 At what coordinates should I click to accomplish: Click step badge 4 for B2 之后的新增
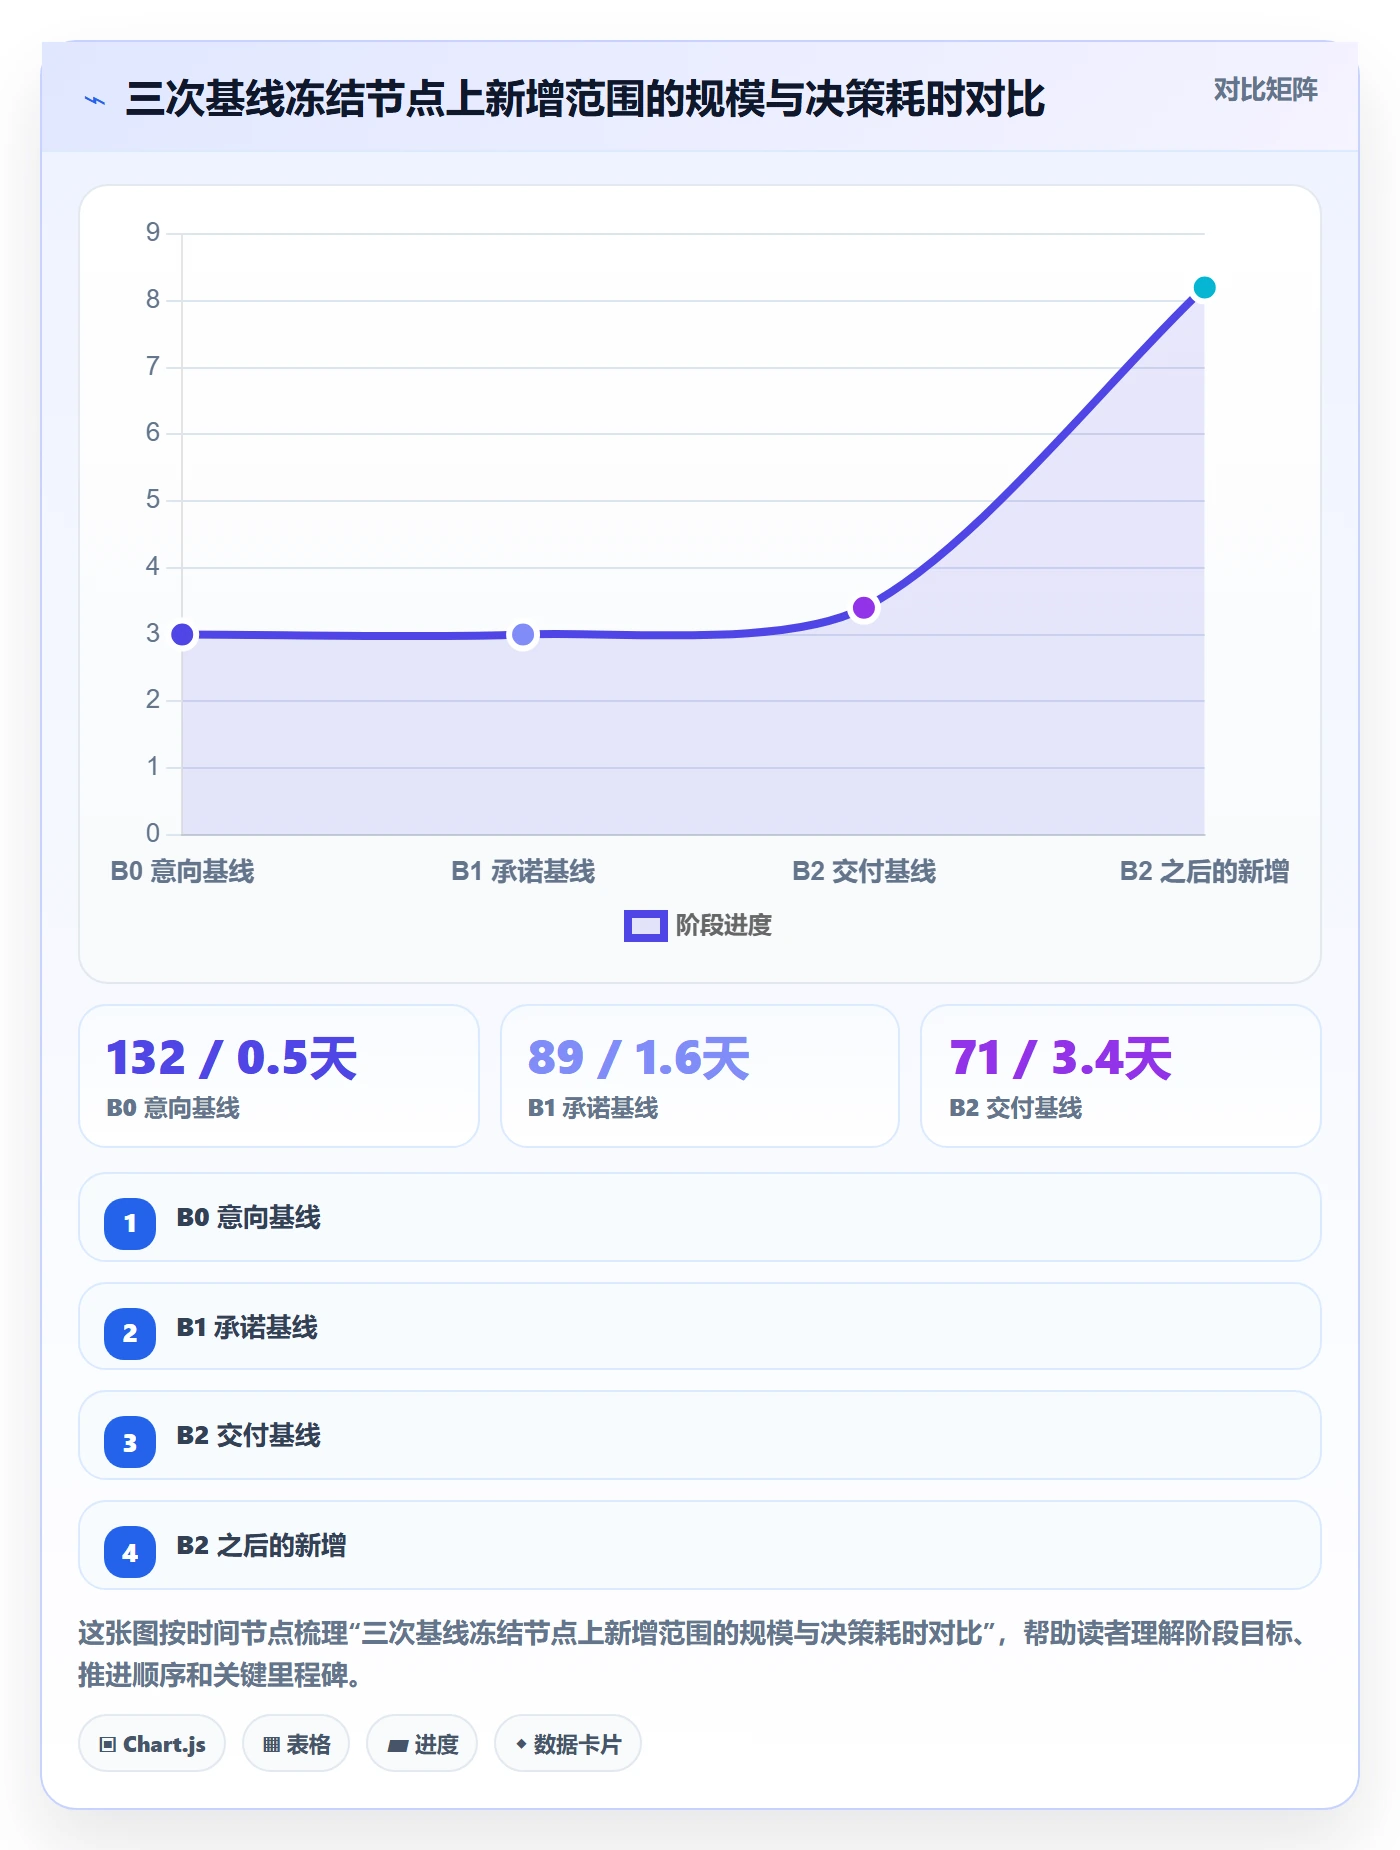pyautogui.click(x=130, y=1552)
